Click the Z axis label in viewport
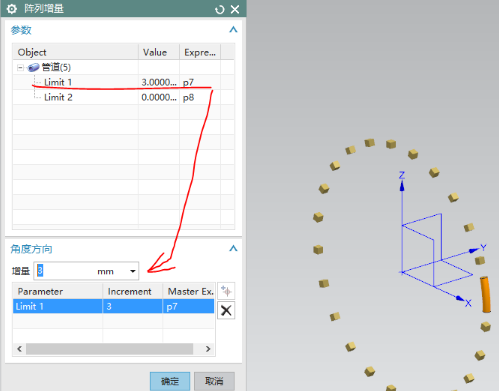This screenshot has width=499, height=391. [x=402, y=175]
